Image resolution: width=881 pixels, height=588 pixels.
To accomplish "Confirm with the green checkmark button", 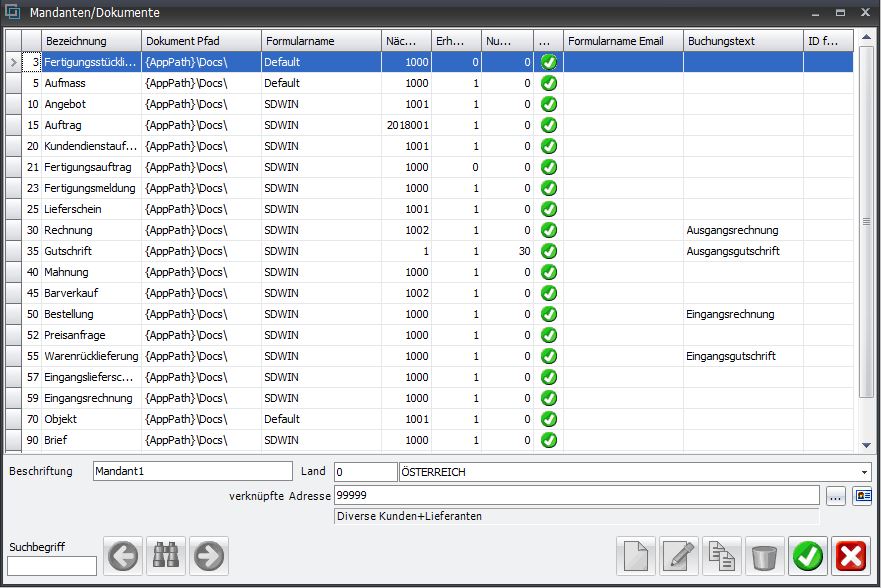I will point(808,555).
